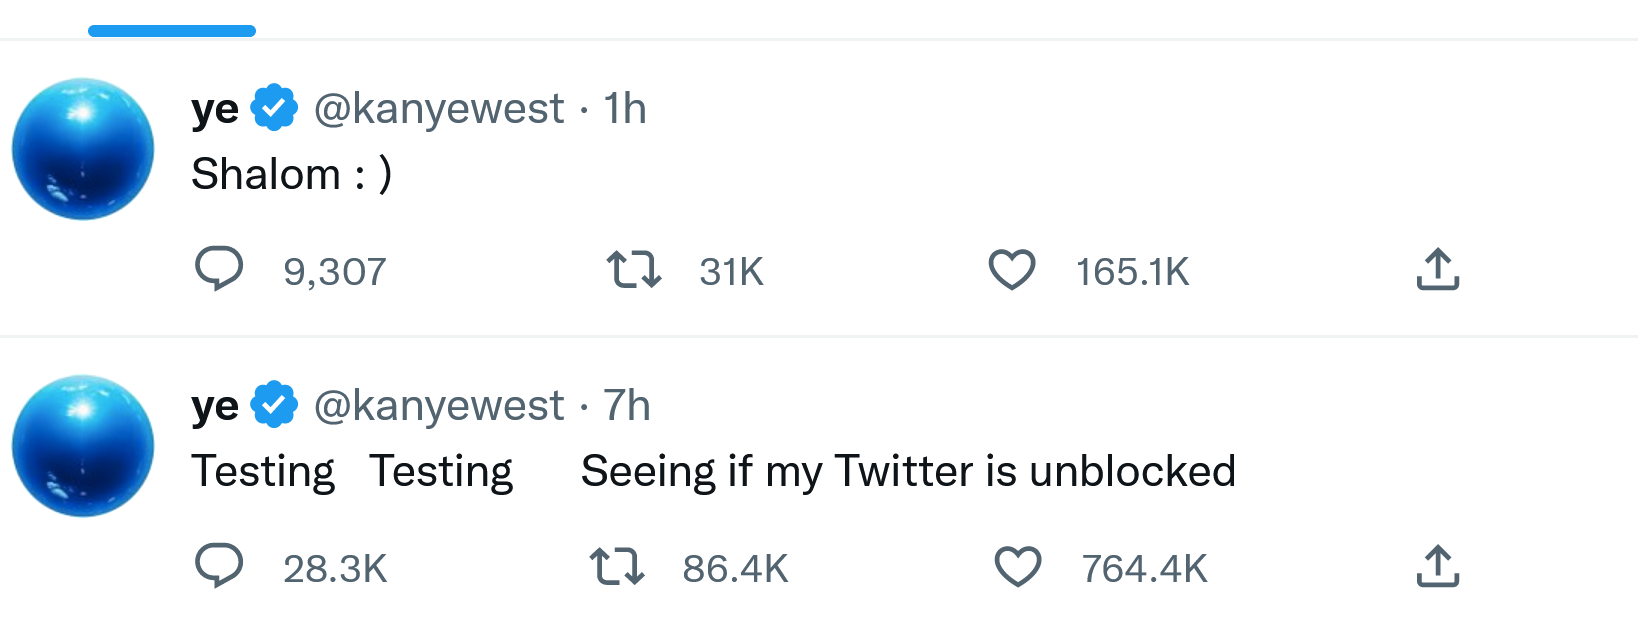Screen dimensions: 1638x627
Task: Click the "ye" display name on second tweet
Action: point(215,405)
